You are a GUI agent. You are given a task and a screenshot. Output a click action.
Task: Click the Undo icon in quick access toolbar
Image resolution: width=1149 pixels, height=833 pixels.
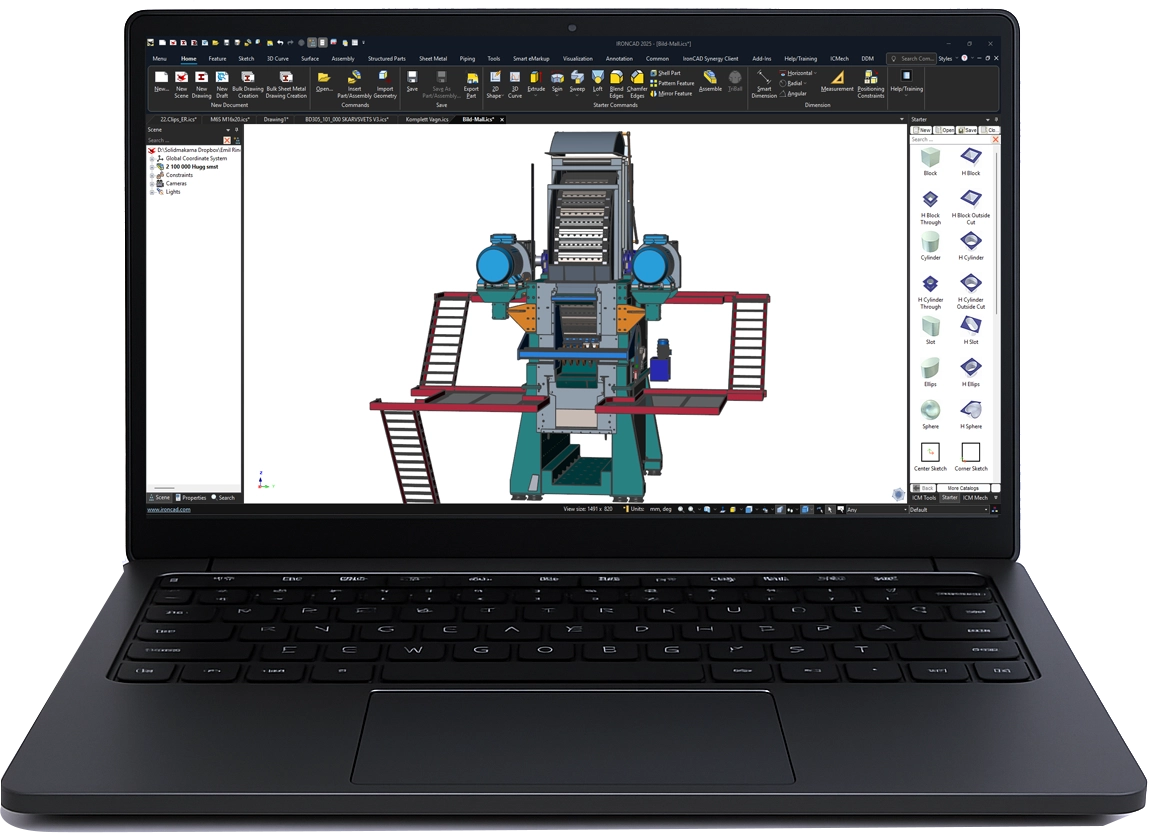click(281, 43)
